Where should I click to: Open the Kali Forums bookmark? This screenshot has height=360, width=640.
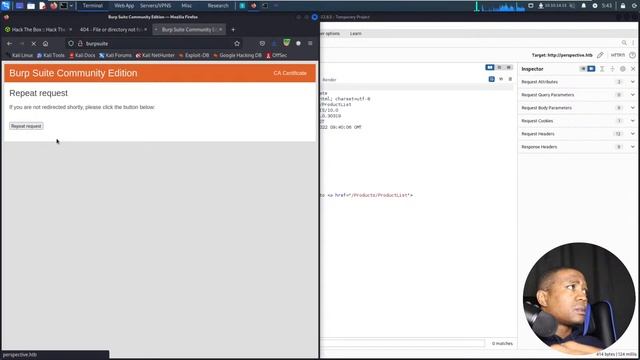[116, 55]
